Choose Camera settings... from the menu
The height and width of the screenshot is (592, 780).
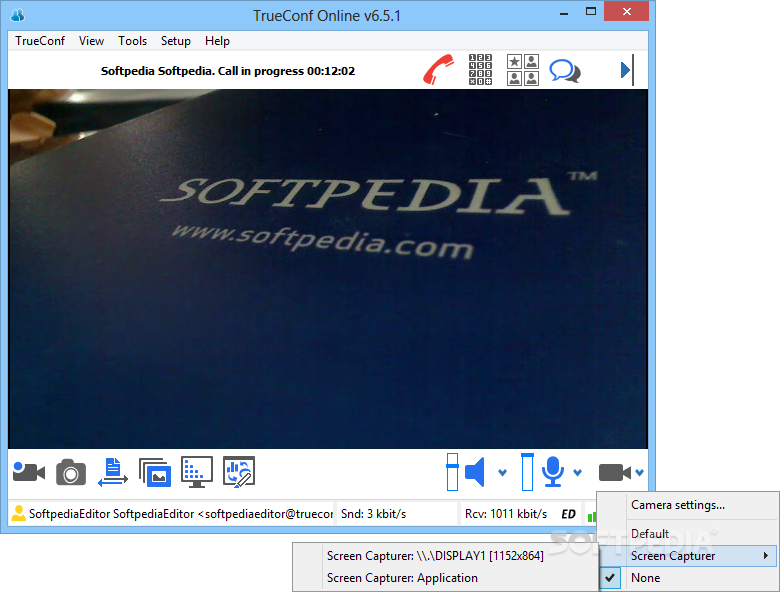tap(688, 505)
